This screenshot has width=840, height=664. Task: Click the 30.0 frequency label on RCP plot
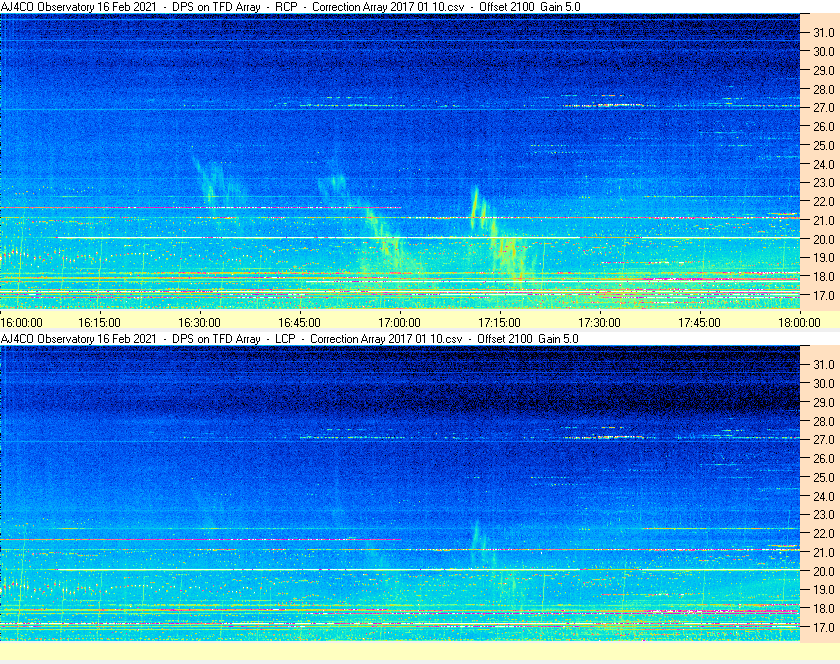(824, 51)
